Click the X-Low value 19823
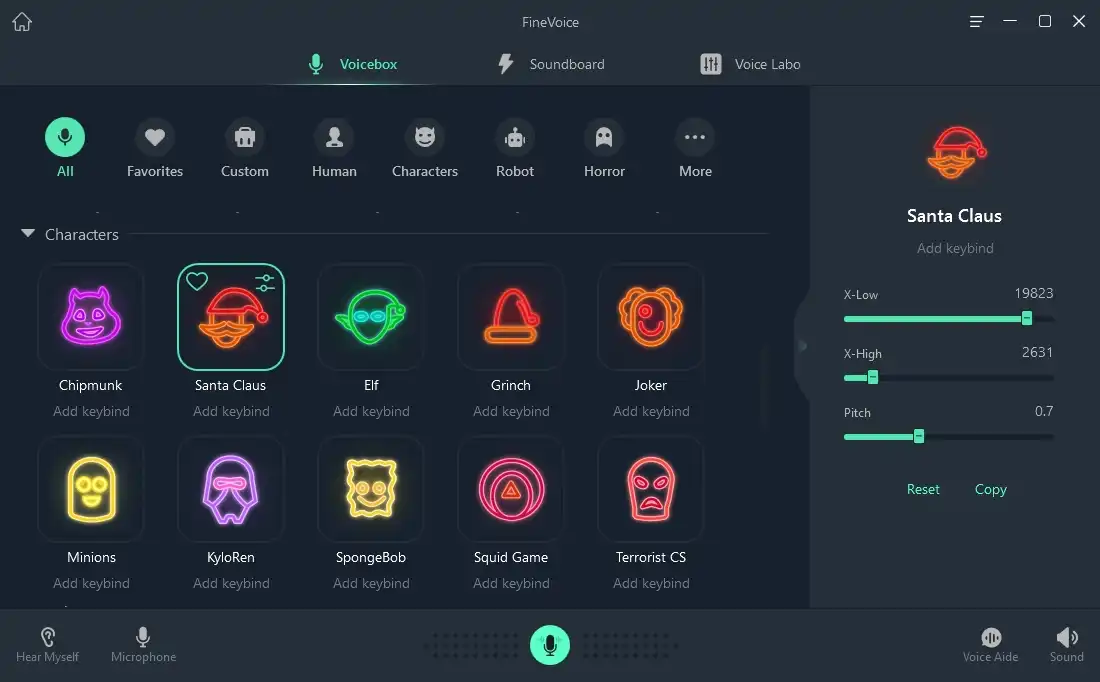 point(1033,293)
